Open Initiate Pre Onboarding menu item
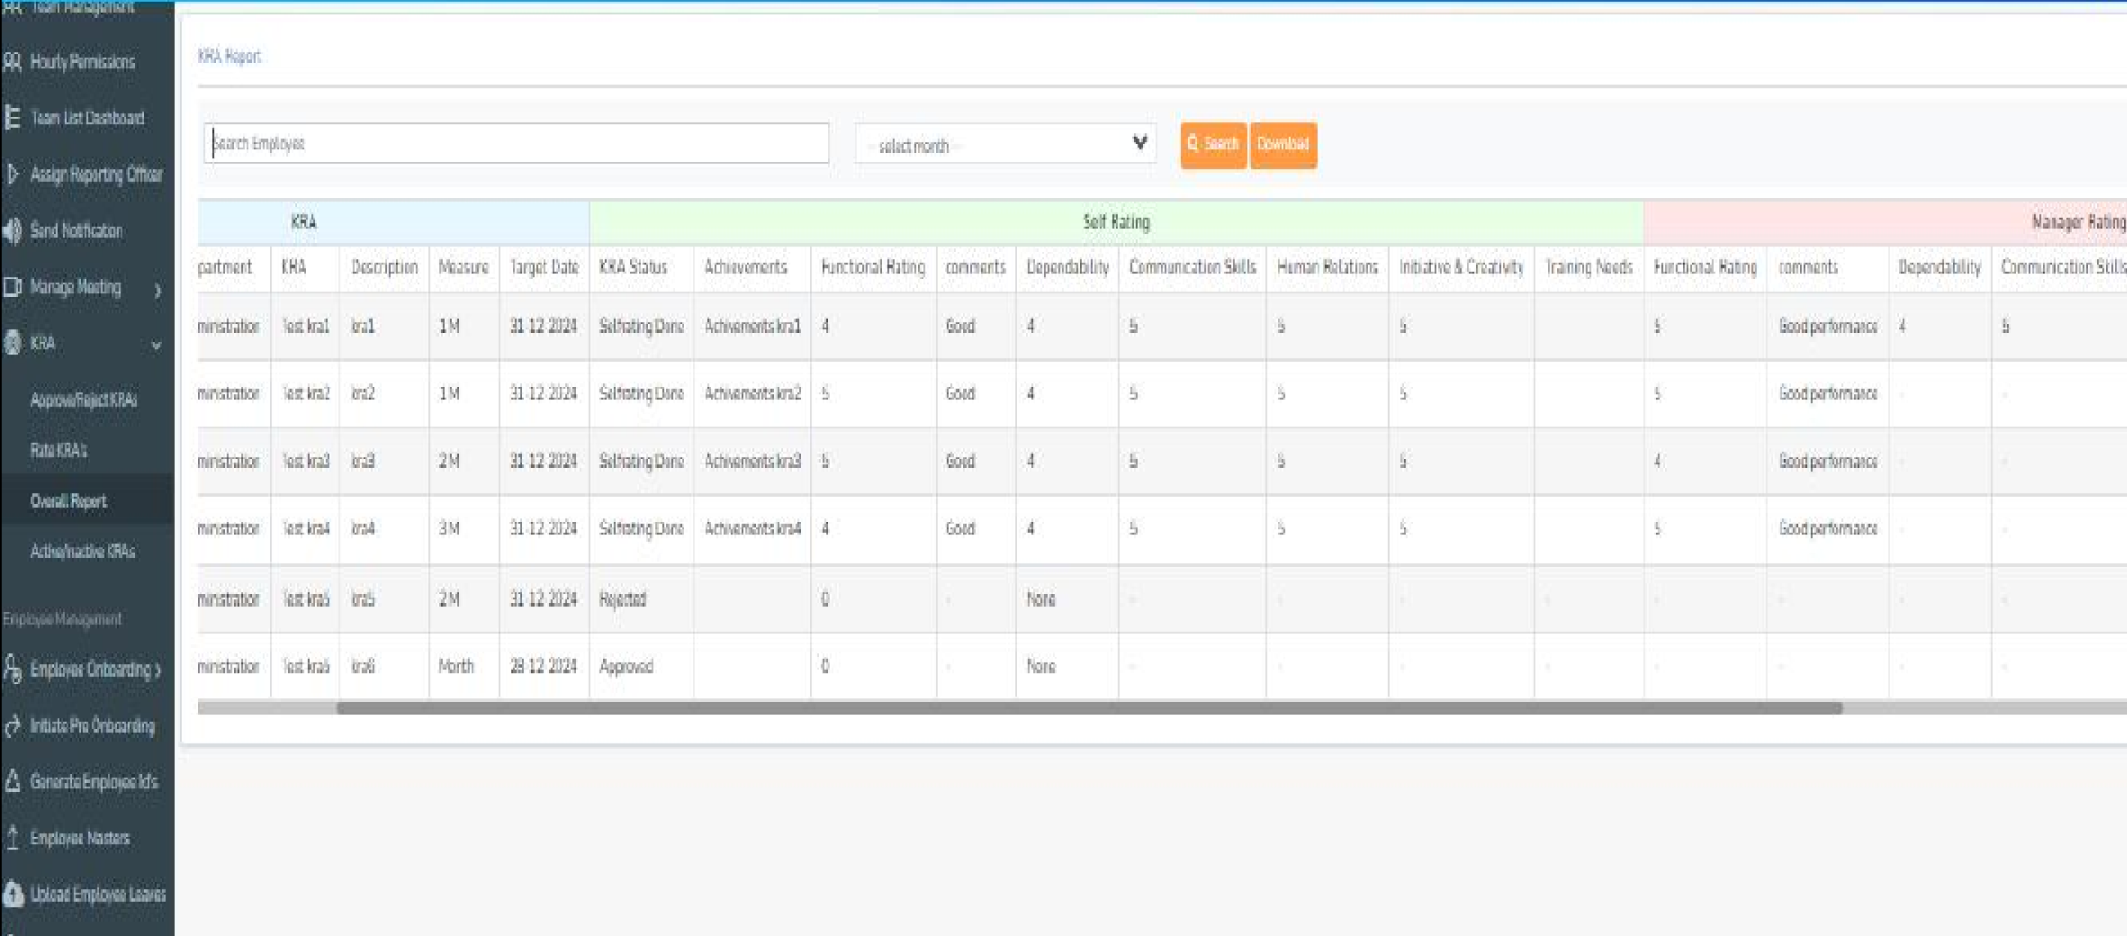The height and width of the screenshot is (936, 2127). click(x=92, y=726)
